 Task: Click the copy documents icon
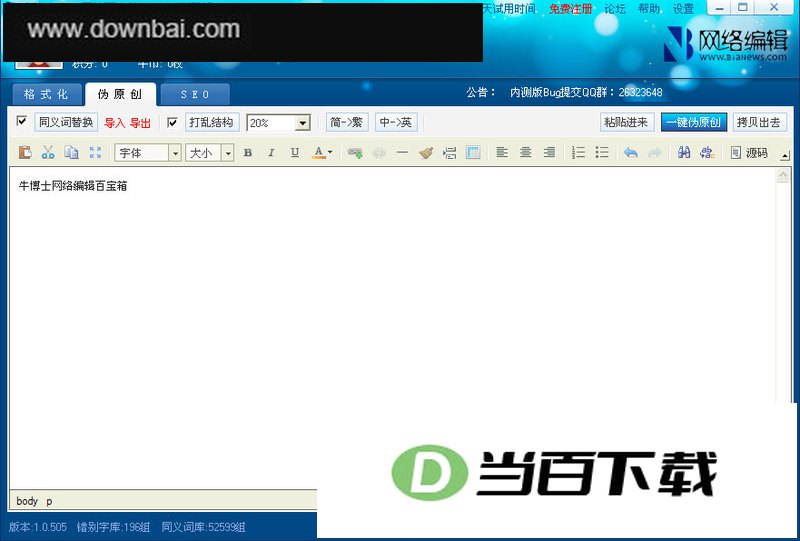(x=71, y=153)
